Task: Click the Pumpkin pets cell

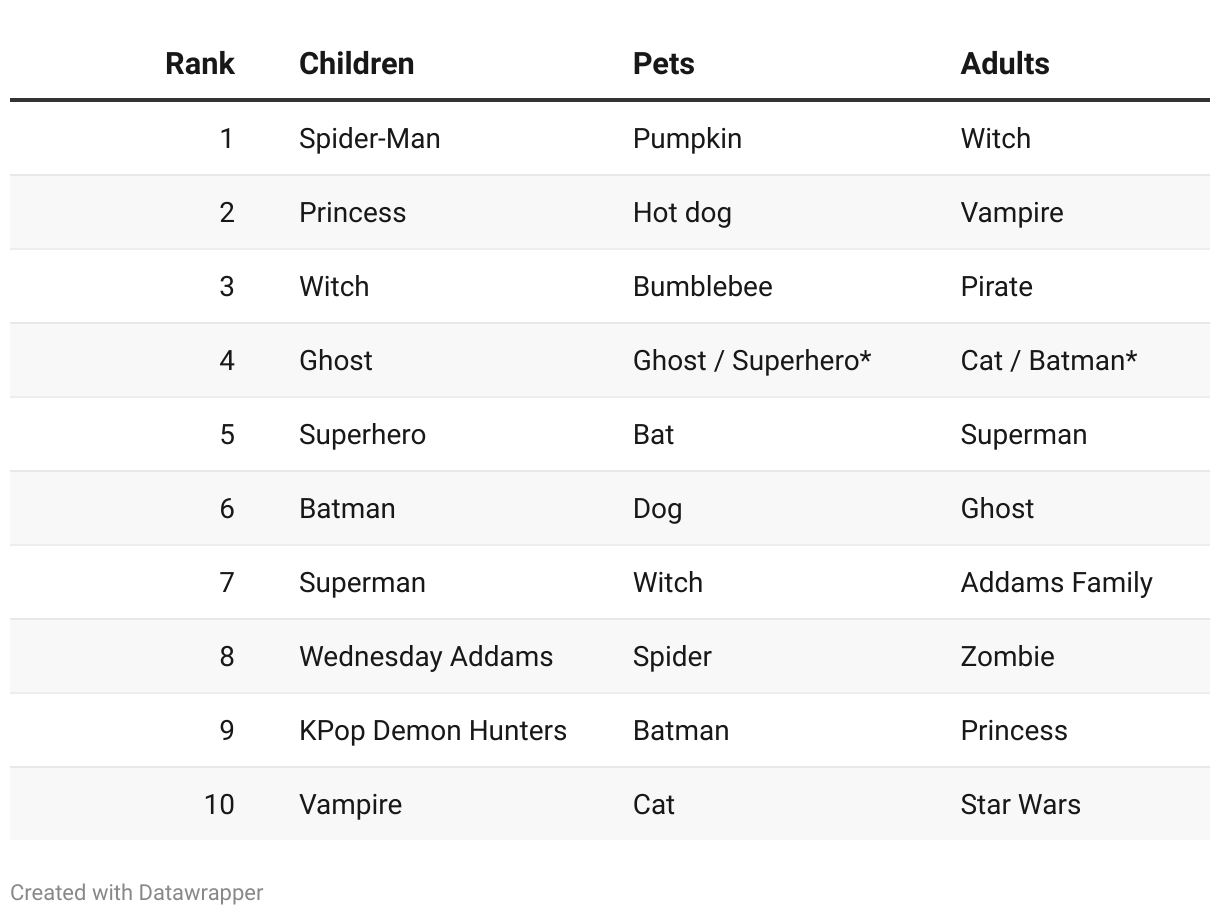Action: point(687,138)
